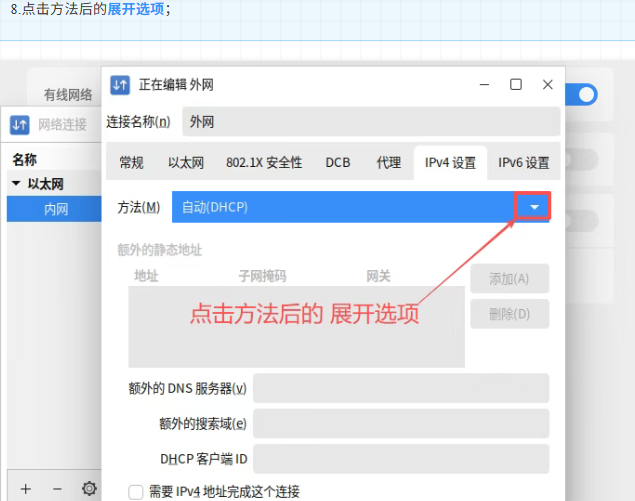Viewport: 635px width, 501px height.
Task: Click the 网络连接 window icon
Action: point(20,125)
